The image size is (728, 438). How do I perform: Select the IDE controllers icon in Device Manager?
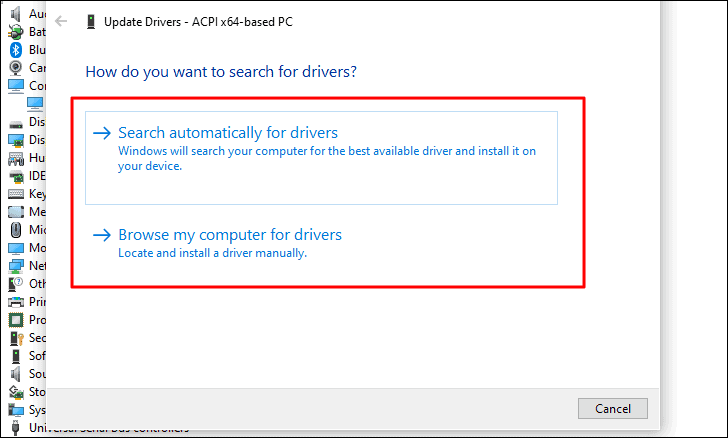tap(16, 177)
